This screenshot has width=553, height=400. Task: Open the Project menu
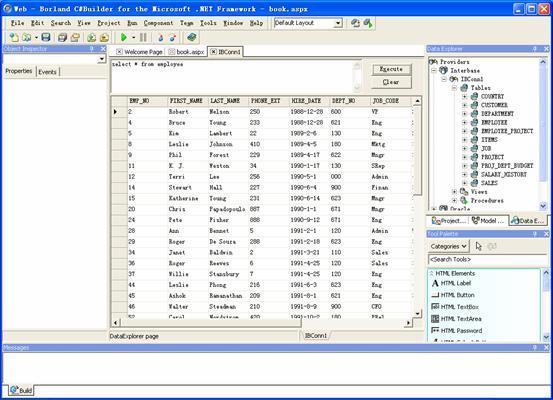(x=109, y=23)
